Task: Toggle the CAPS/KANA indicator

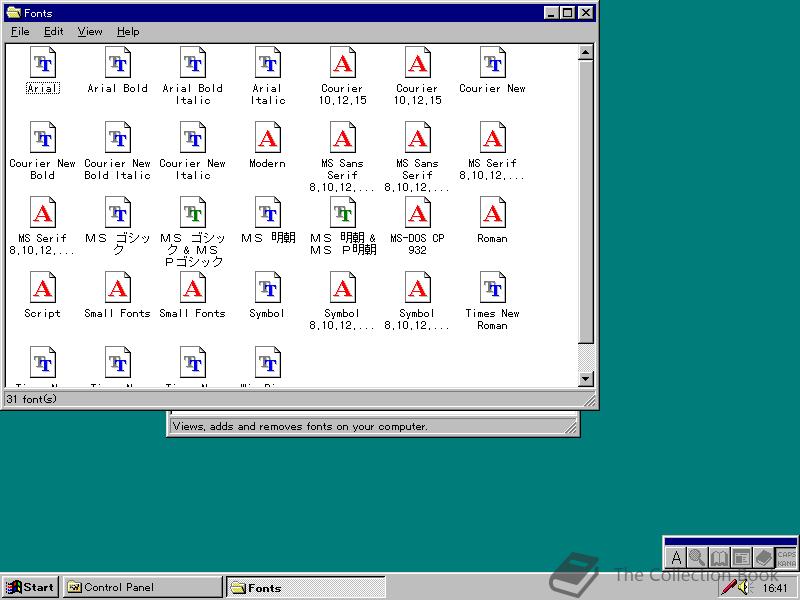Action: 783,557
